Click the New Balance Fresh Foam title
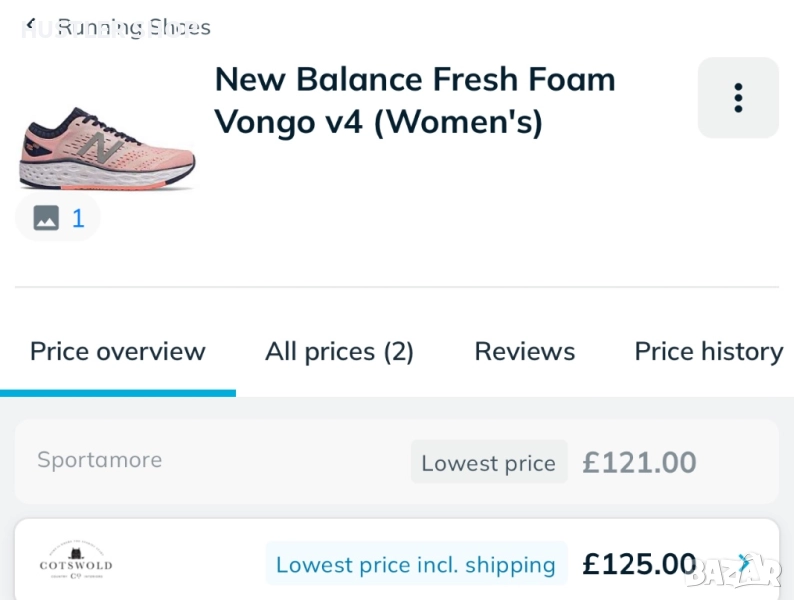The height and width of the screenshot is (600, 794). pos(415,100)
